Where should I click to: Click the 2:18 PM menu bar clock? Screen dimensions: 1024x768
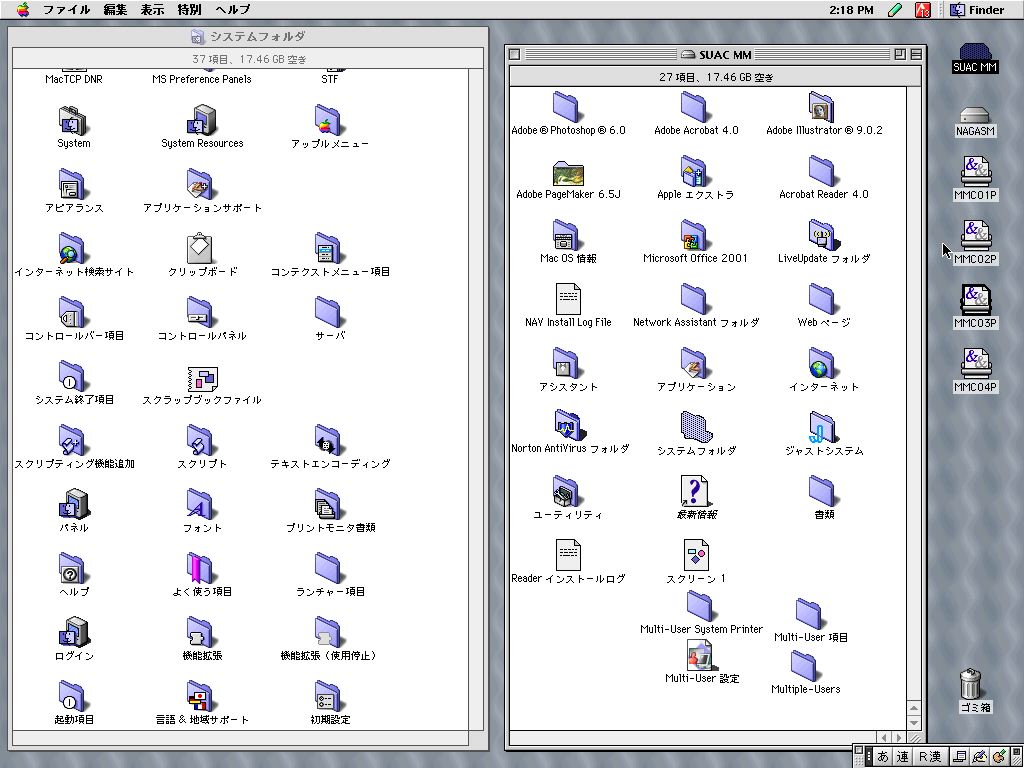coord(851,10)
